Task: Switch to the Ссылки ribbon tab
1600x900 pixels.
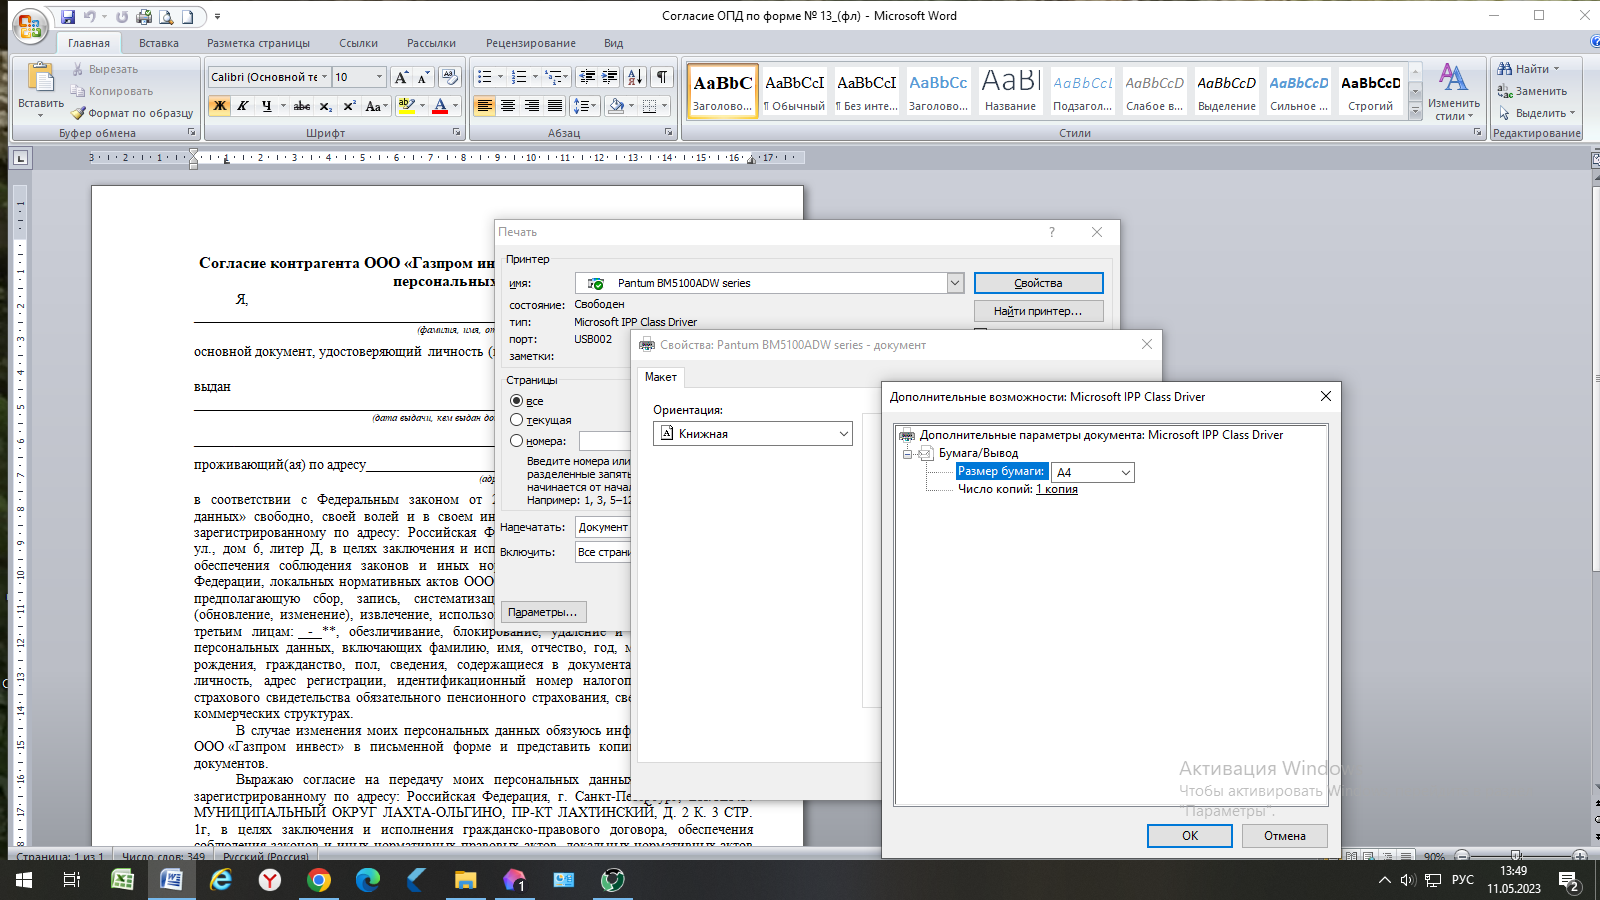Action: tap(358, 43)
